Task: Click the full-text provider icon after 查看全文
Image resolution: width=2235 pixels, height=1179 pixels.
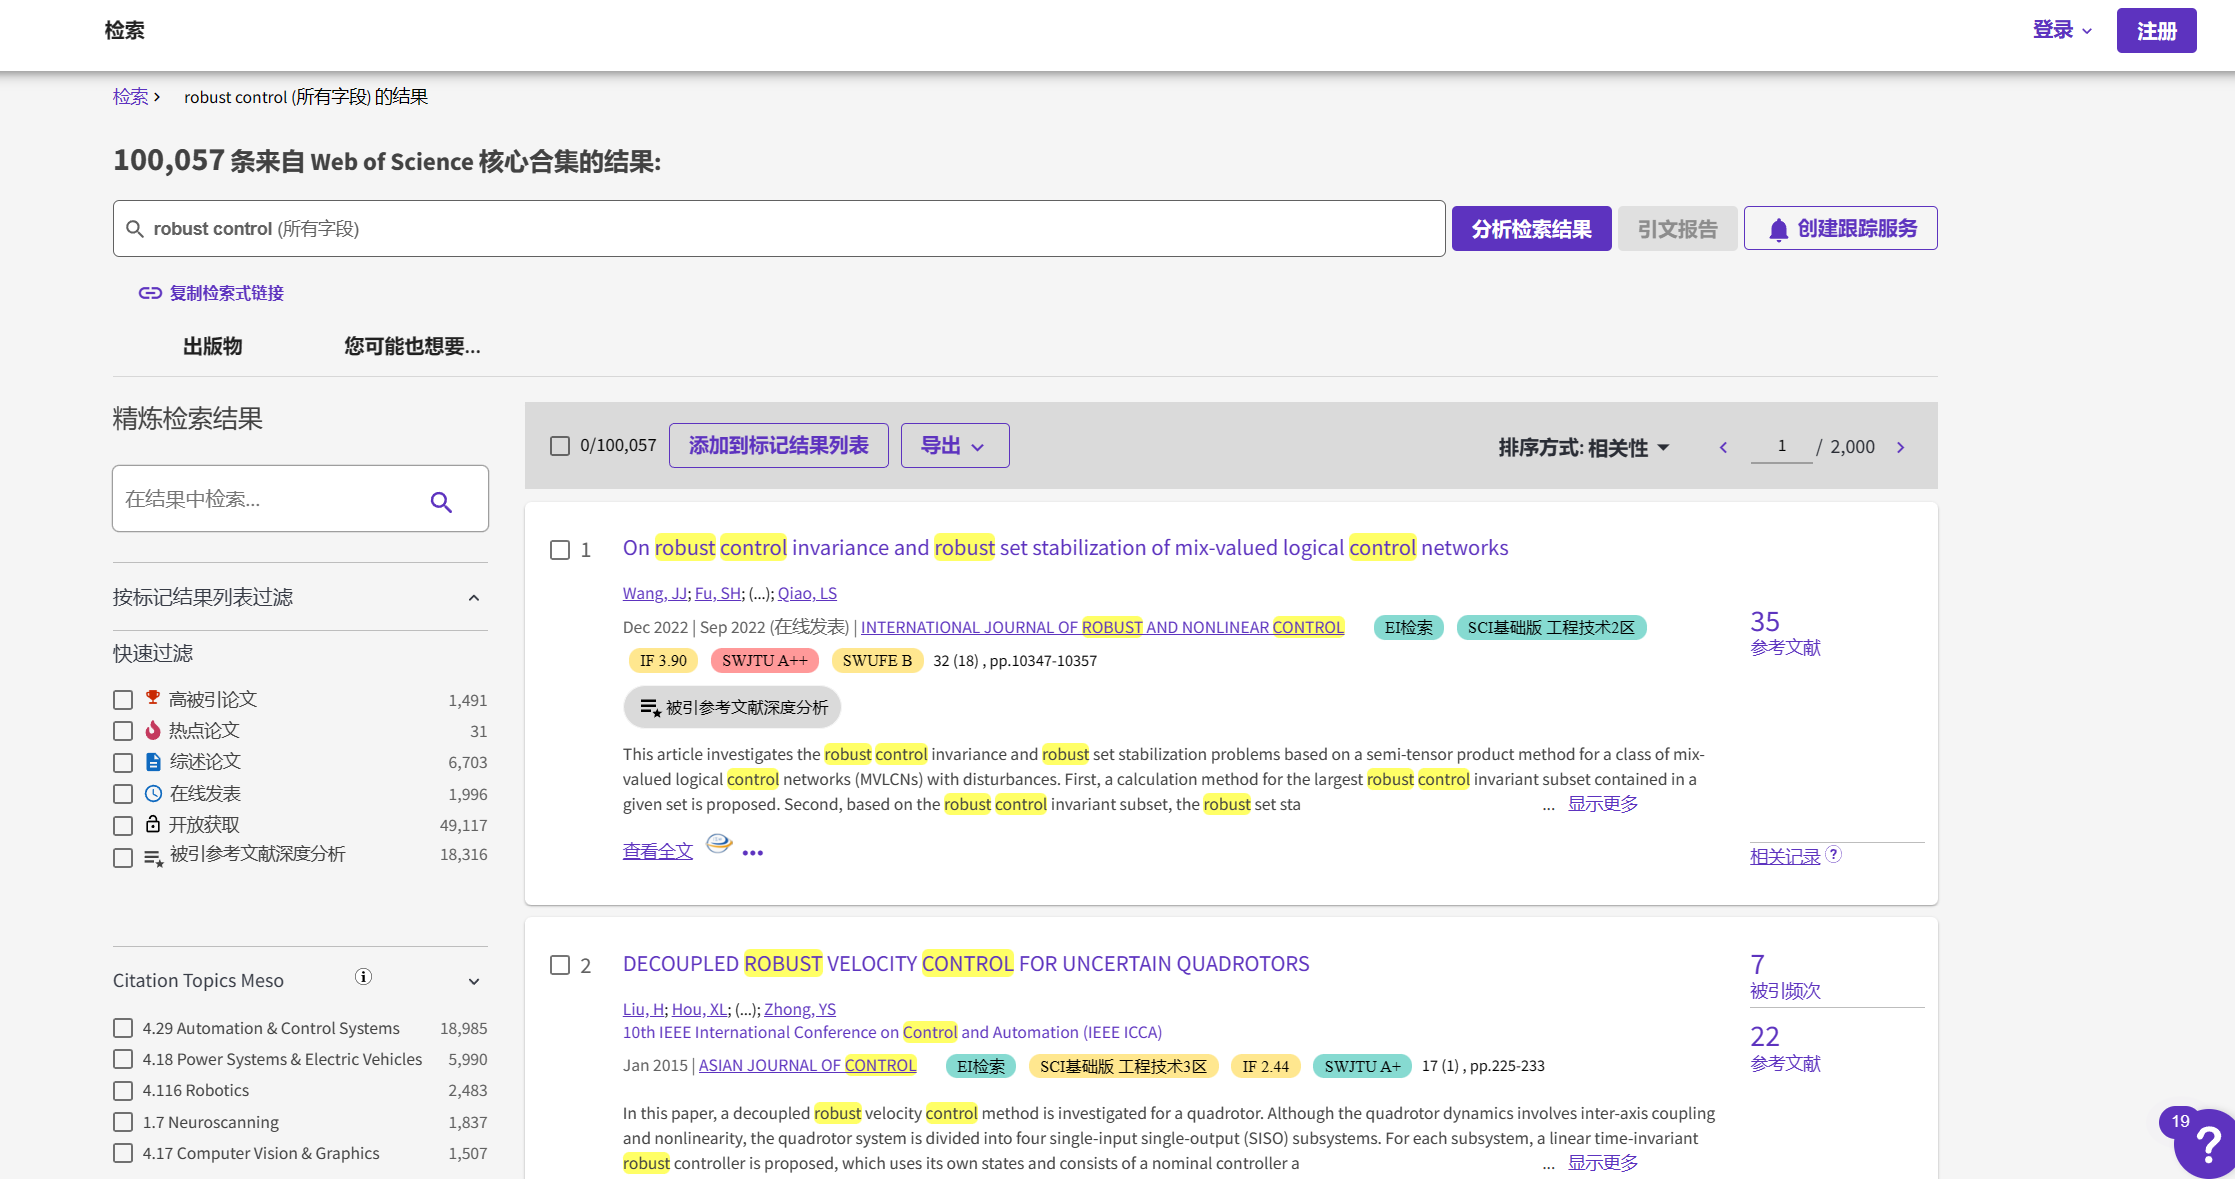Action: (719, 844)
